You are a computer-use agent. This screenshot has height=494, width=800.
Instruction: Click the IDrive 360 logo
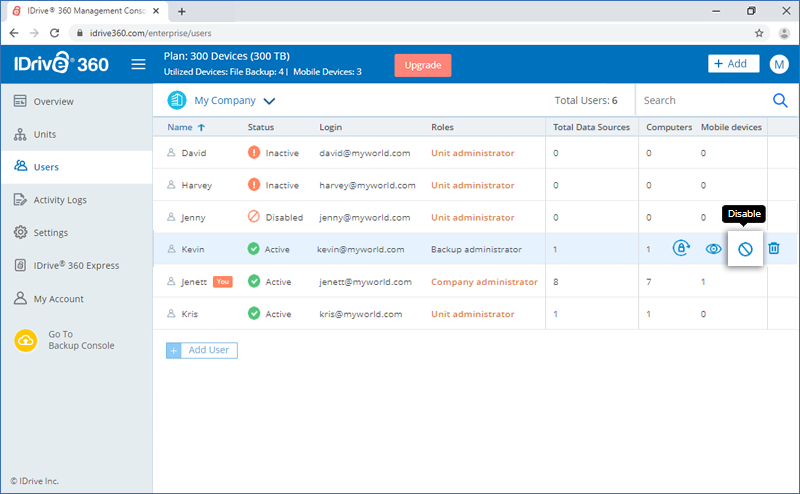tap(61, 64)
